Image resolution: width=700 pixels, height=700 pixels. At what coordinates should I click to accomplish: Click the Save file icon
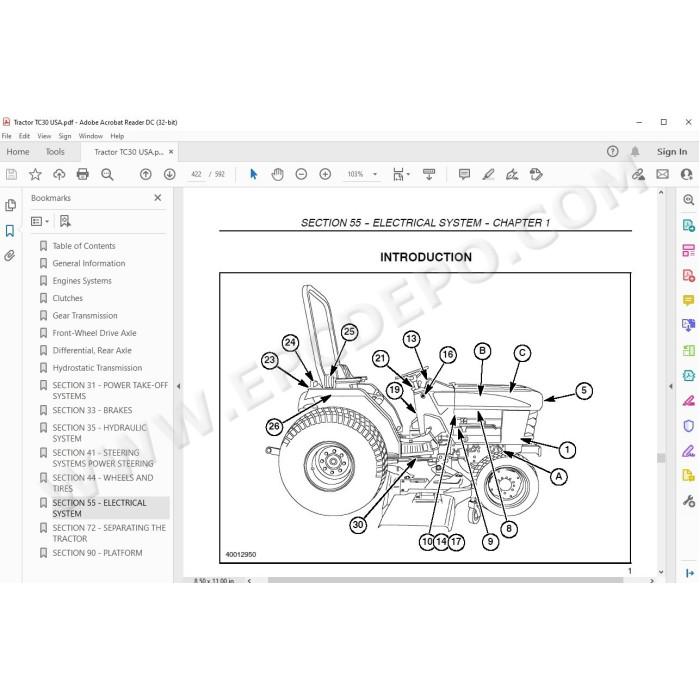point(12,174)
